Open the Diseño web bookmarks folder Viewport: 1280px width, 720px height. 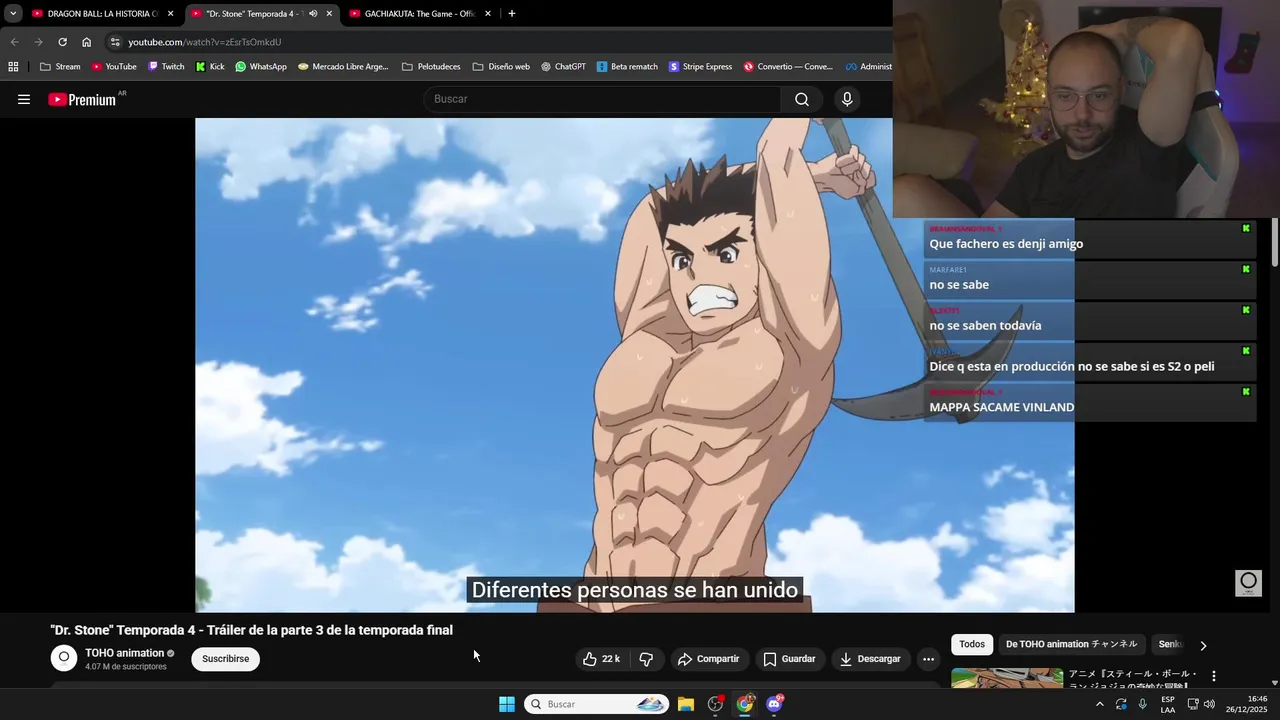(501, 67)
